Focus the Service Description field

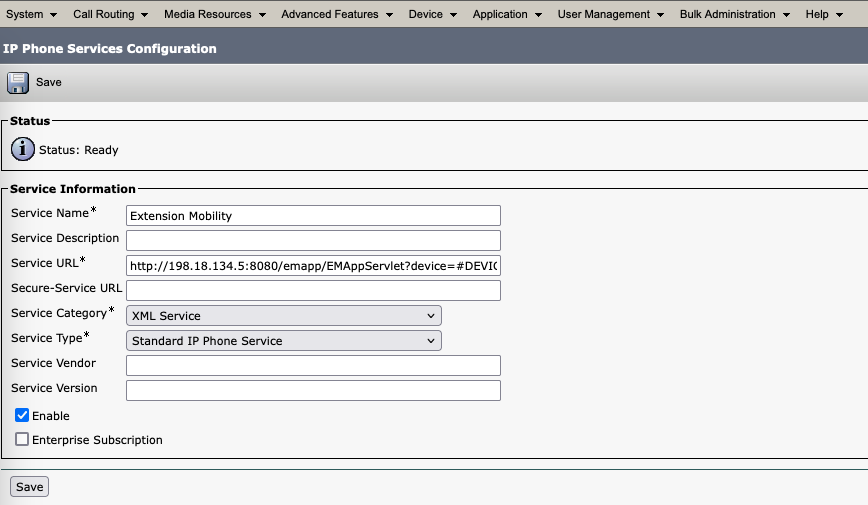pos(313,241)
